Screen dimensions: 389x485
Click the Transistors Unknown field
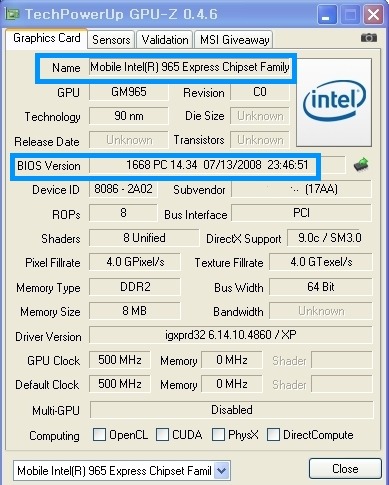point(260,140)
